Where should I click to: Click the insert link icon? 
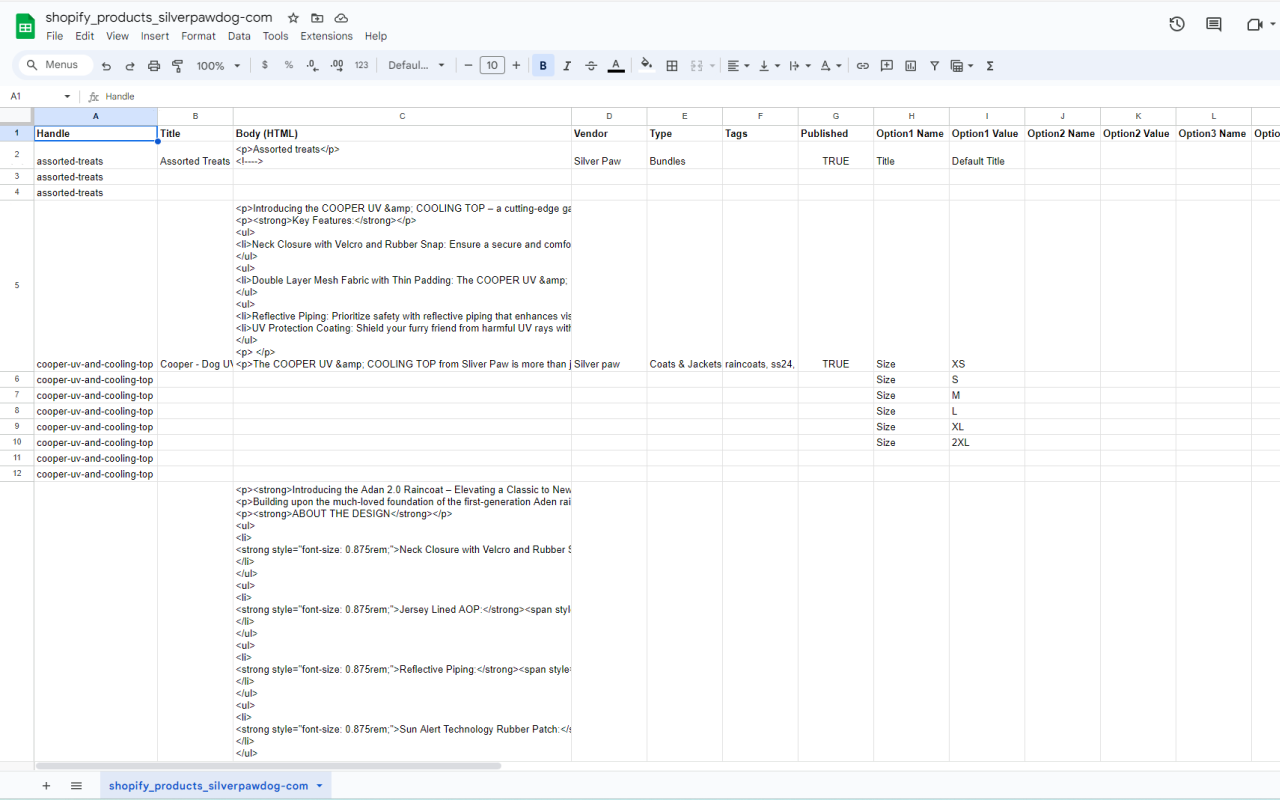click(x=862, y=66)
